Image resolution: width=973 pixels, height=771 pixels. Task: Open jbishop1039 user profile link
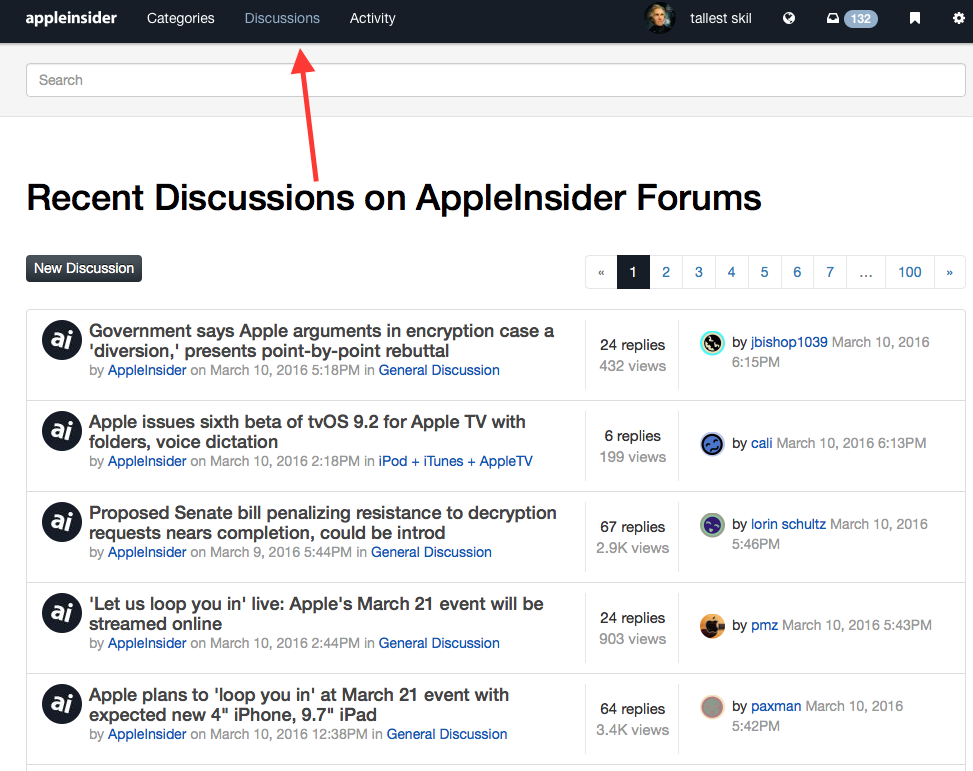pyautogui.click(x=789, y=342)
